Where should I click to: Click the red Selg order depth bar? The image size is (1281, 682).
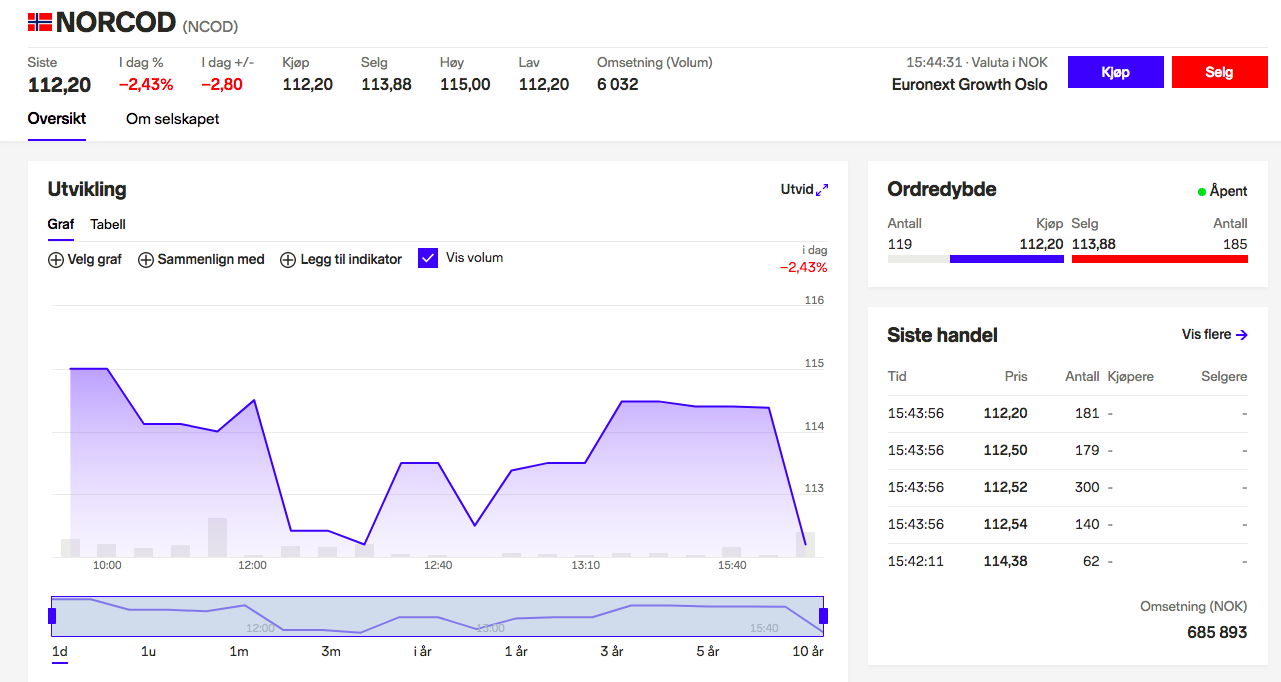point(1159,259)
